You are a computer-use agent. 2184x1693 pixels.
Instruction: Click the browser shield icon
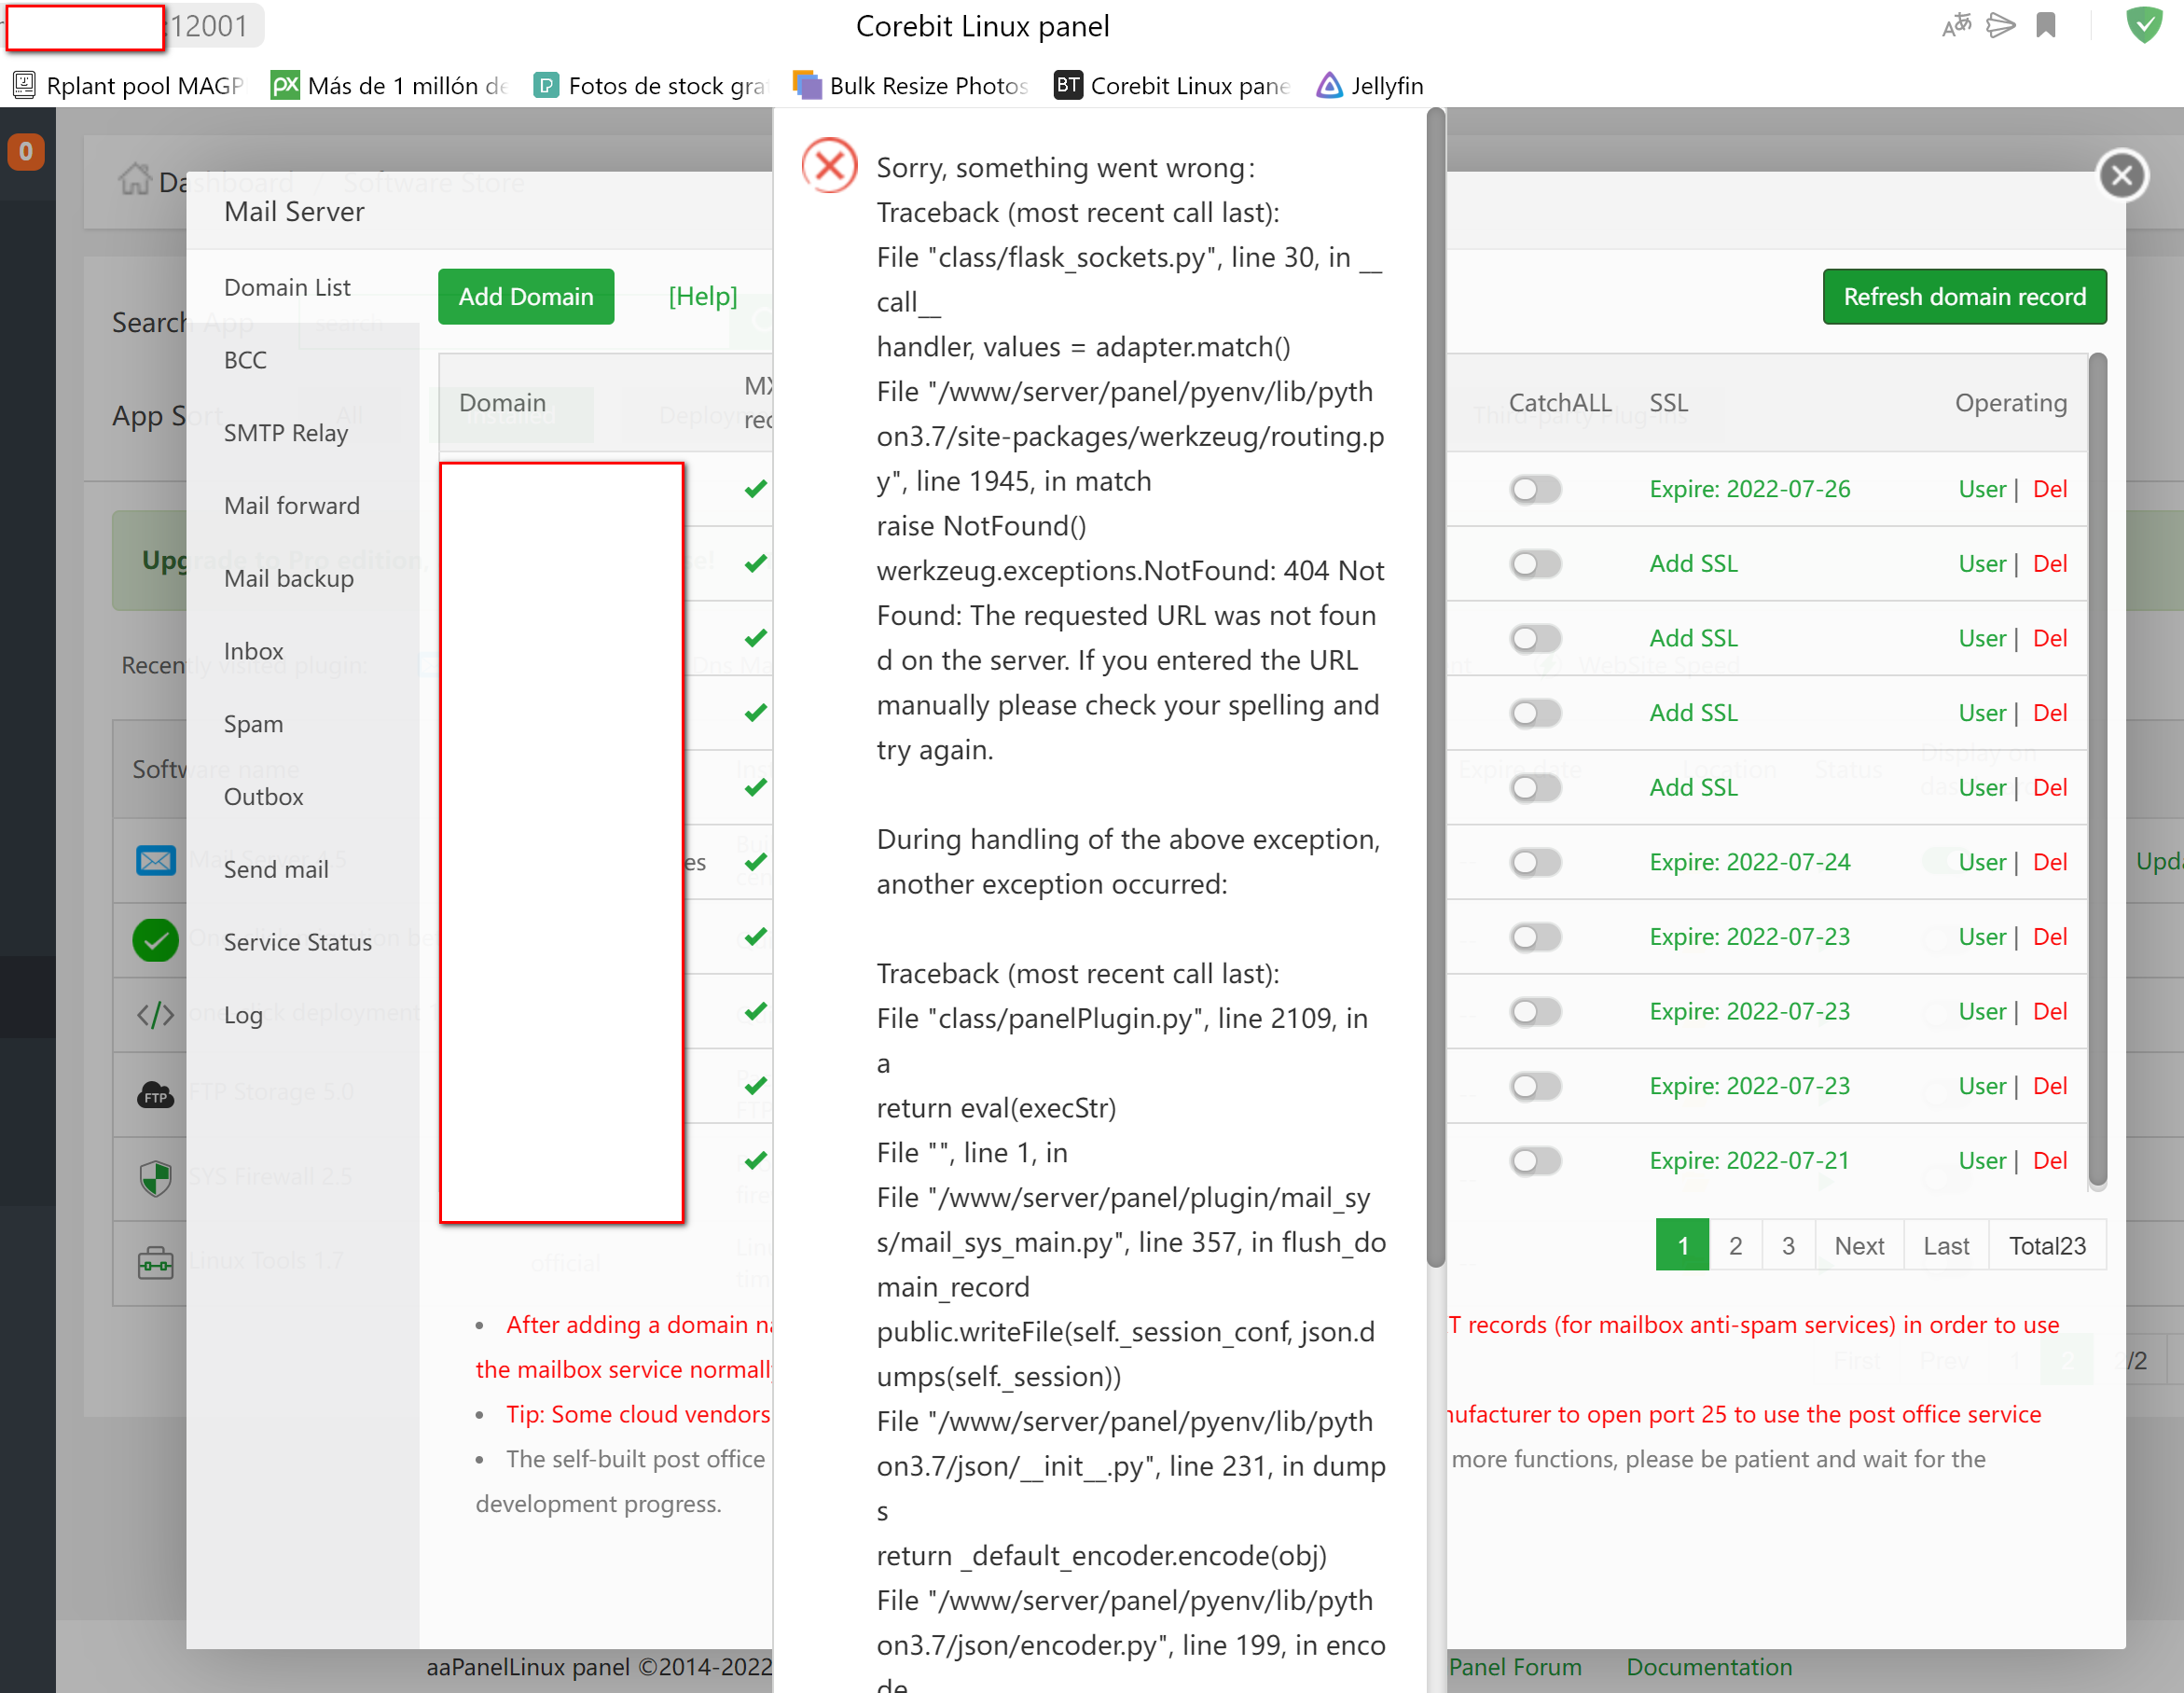click(2143, 25)
